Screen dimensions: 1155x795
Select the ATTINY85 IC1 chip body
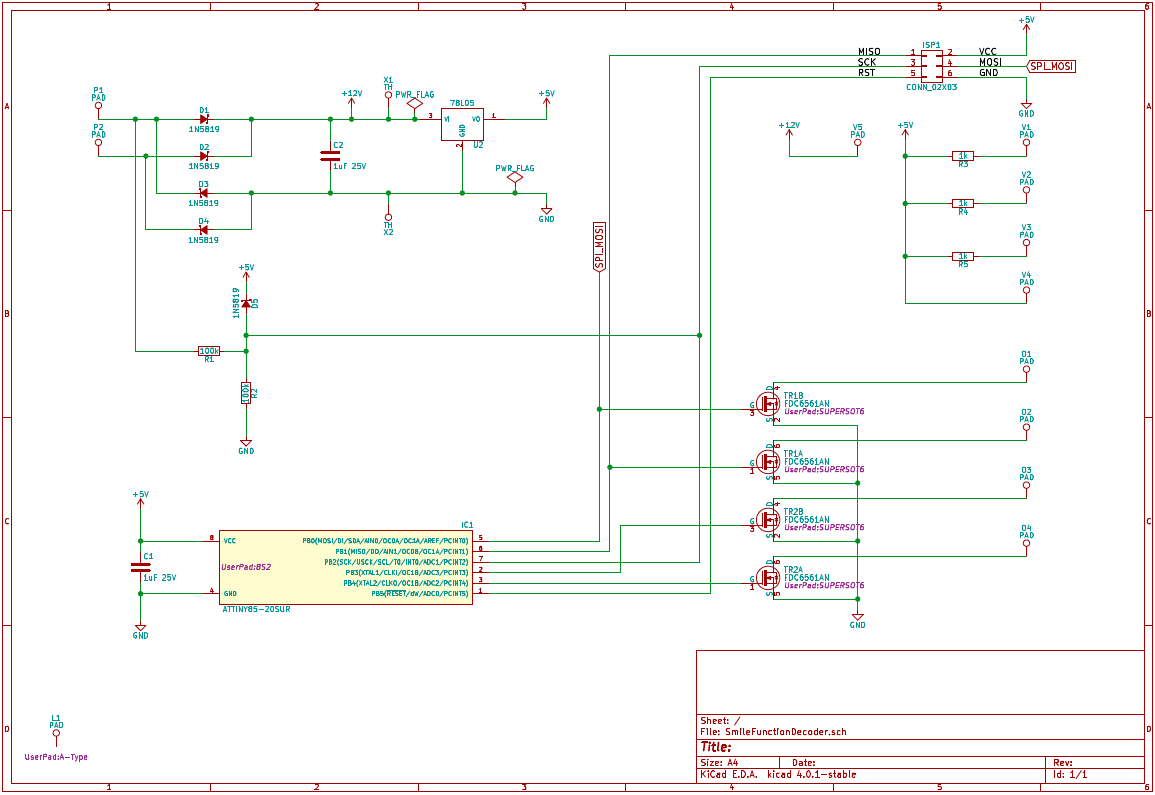pyautogui.click(x=345, y=567)
